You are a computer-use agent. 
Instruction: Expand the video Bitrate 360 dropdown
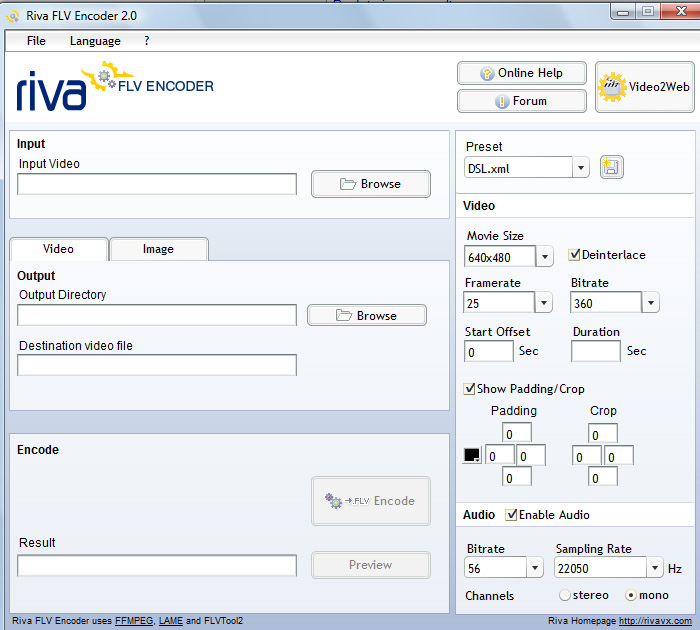pos(650,303)
